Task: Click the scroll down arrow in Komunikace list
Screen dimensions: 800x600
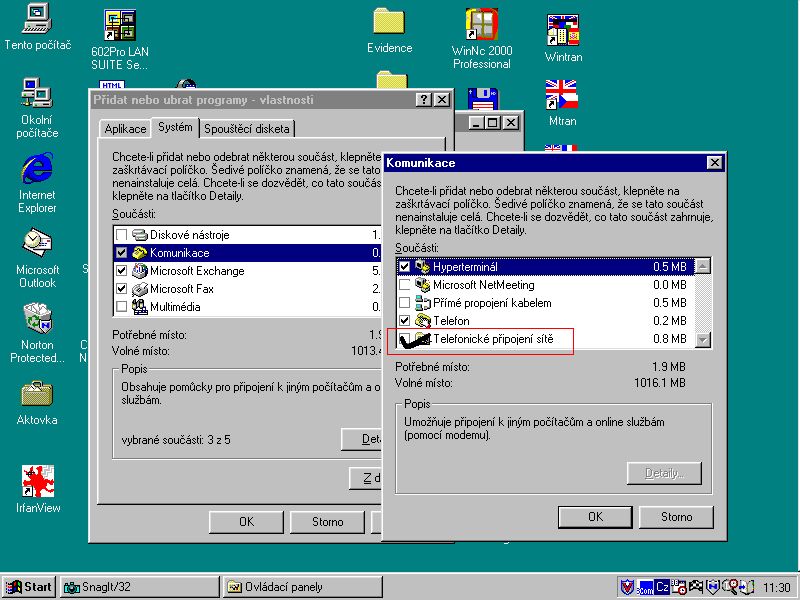Action: point(703,340)
